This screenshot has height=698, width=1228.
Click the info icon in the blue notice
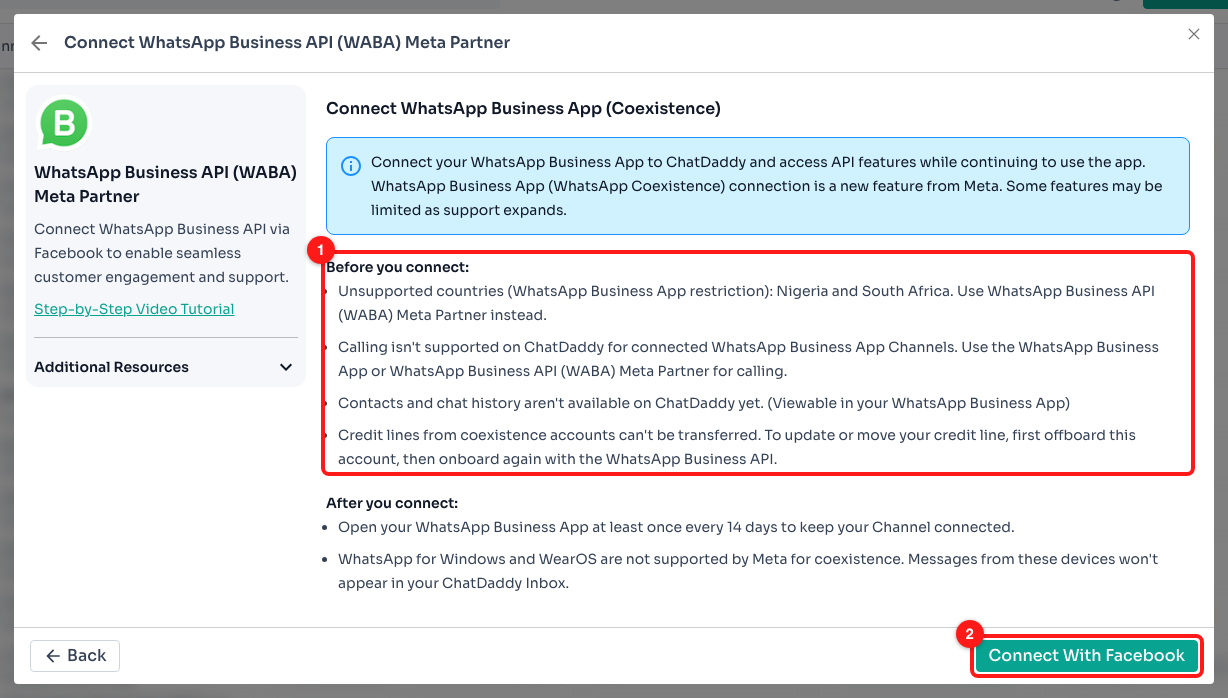pos(351,166)
